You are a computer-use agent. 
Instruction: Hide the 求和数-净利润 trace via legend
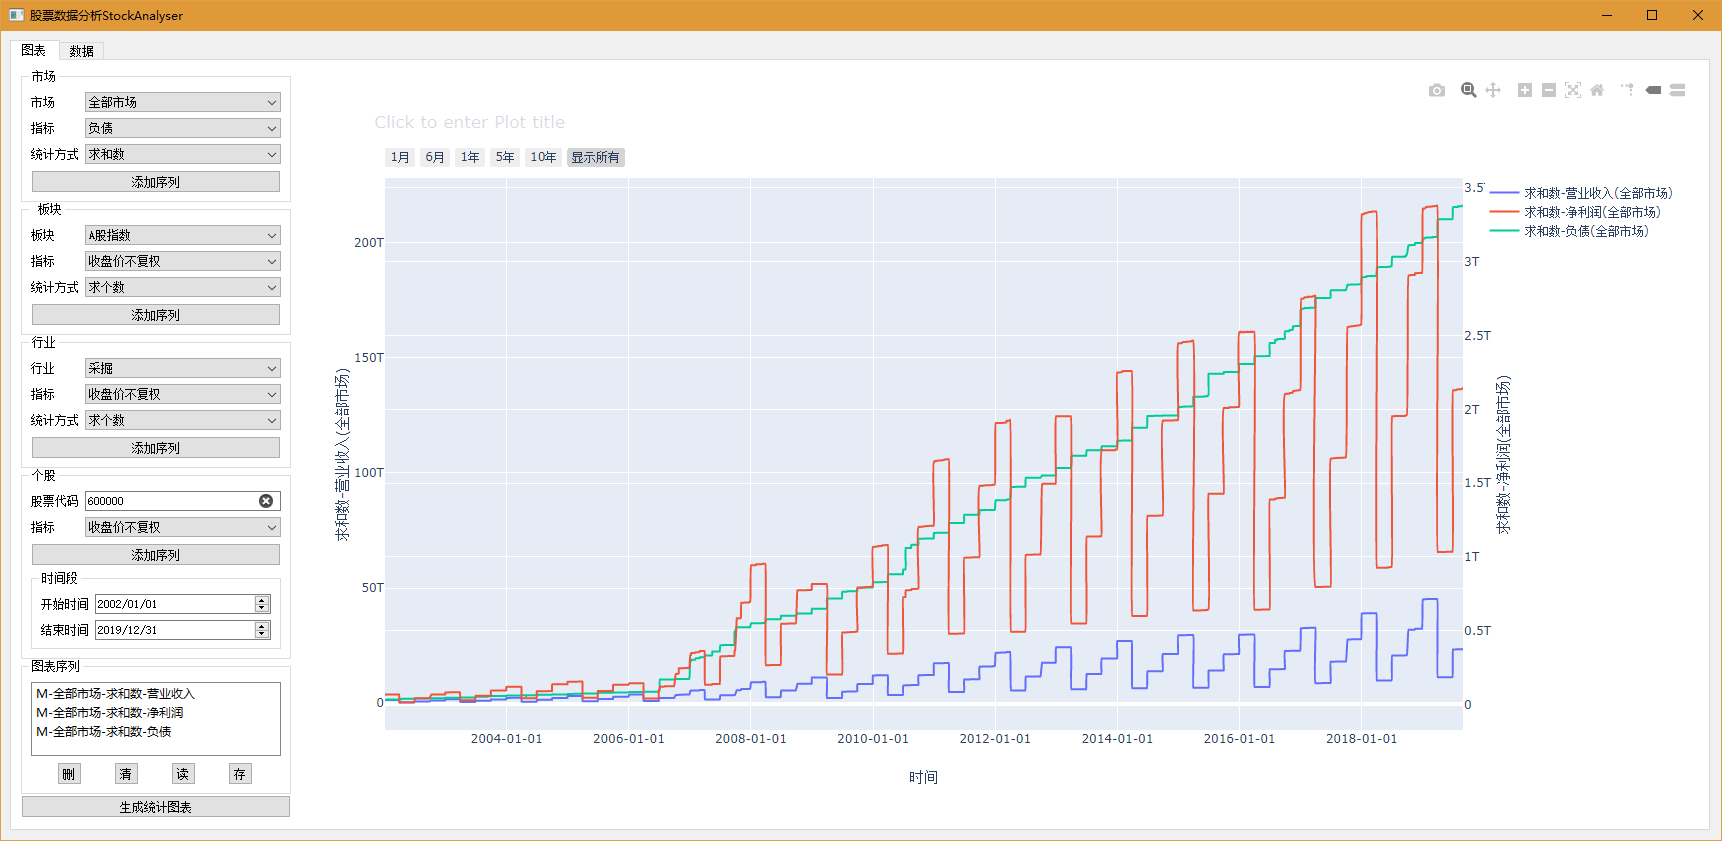(x=1591, y=212)
